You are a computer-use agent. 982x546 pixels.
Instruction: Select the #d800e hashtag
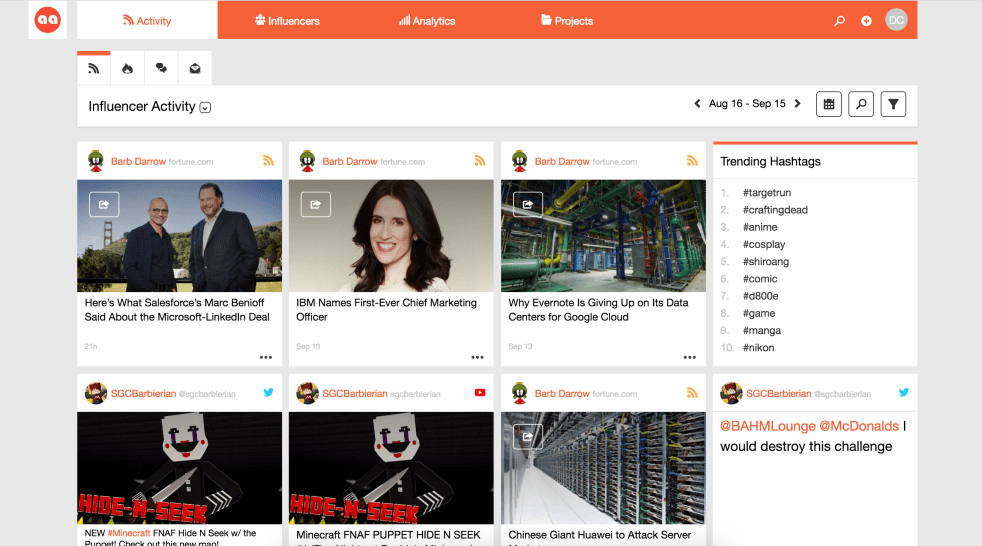click(760, 296)
